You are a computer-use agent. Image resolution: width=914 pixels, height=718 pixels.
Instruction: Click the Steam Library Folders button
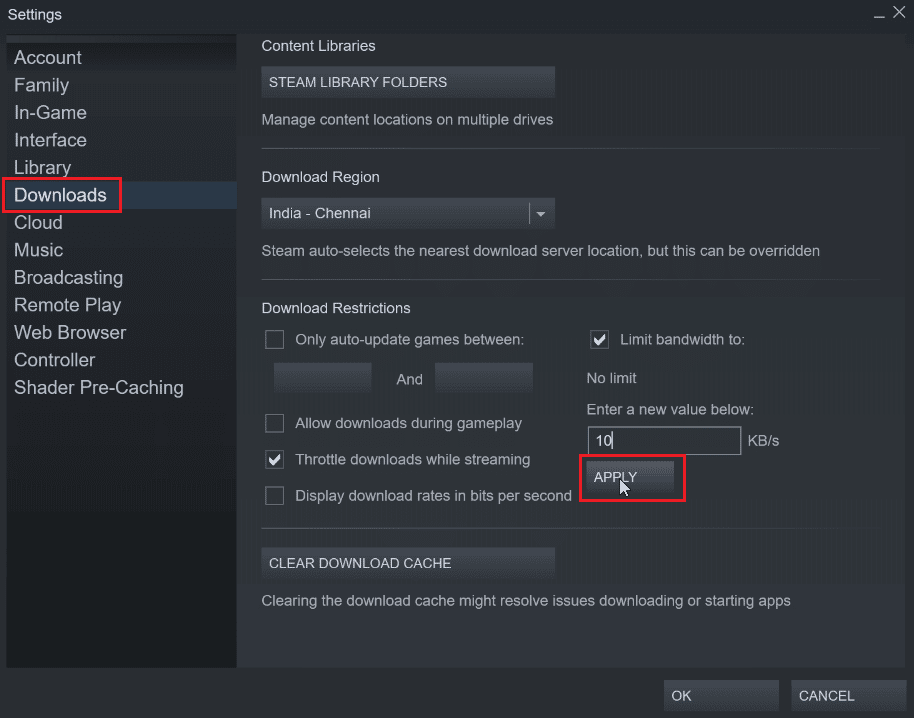click(x=408, y=82)
